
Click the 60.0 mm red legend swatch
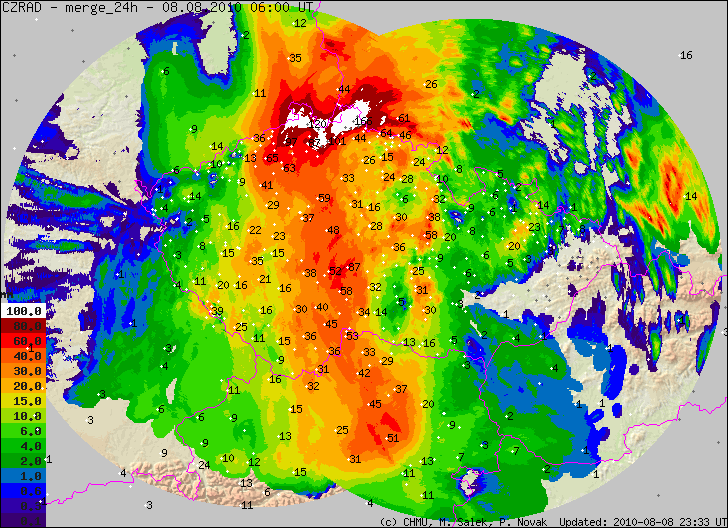pos(23,341)
